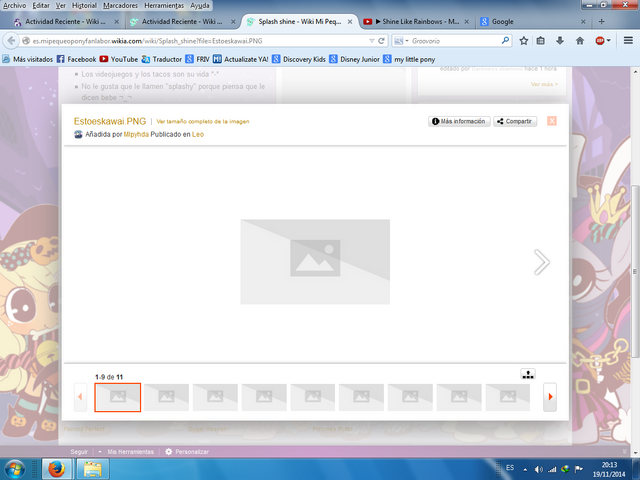Image resolution: width=640 pixels, height=480 pixels.
Task: Close the Splash shine tab
Action: 350,22
